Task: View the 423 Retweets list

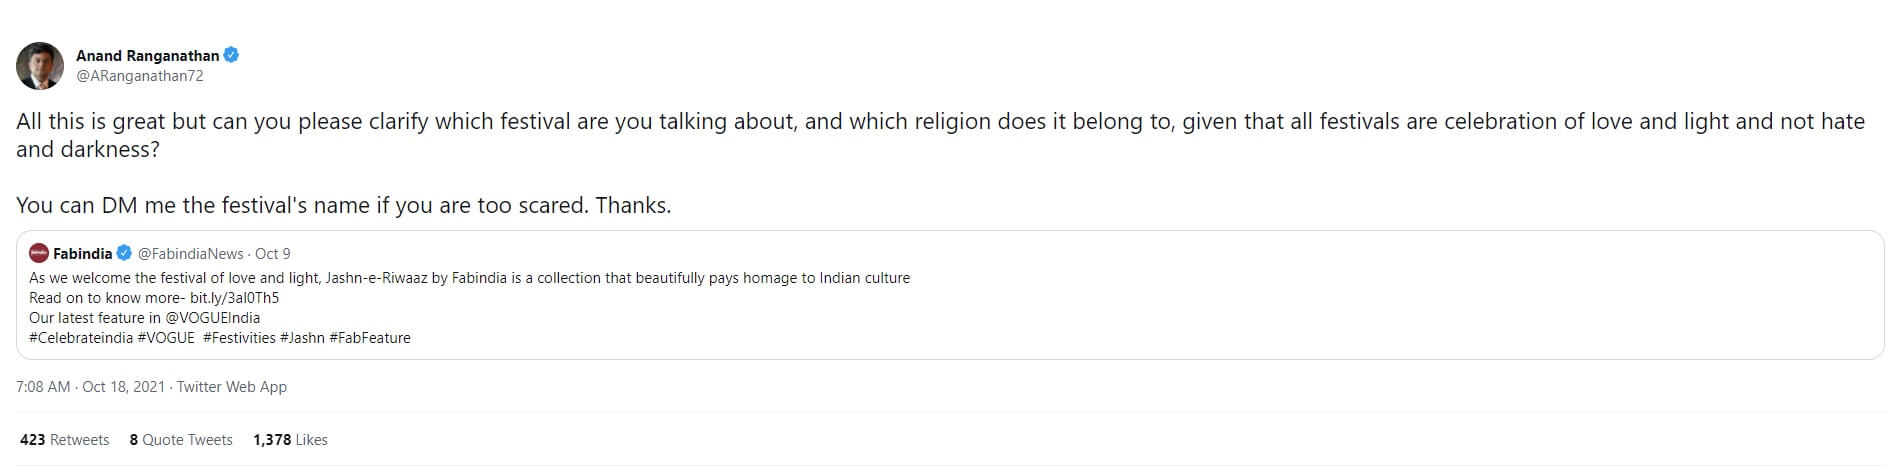Action: (64, 440)
